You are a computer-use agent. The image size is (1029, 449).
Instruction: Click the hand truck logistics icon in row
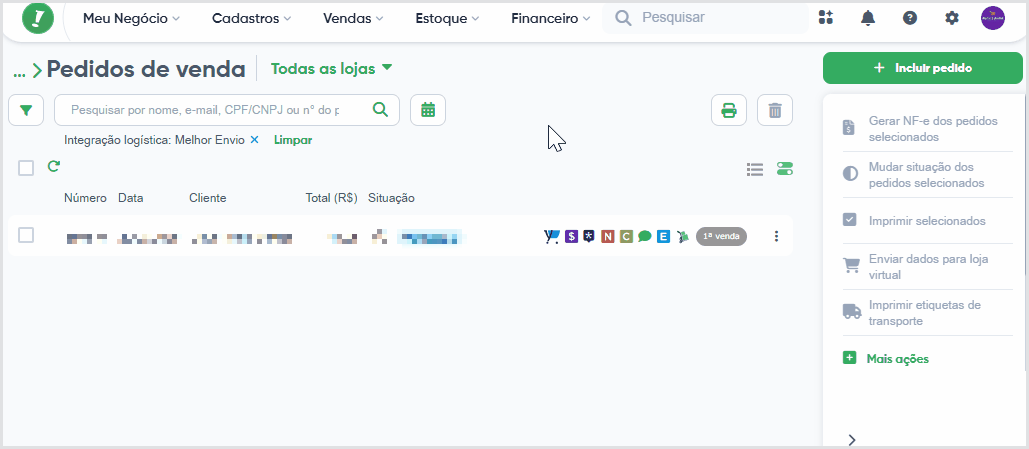(682, 236)
